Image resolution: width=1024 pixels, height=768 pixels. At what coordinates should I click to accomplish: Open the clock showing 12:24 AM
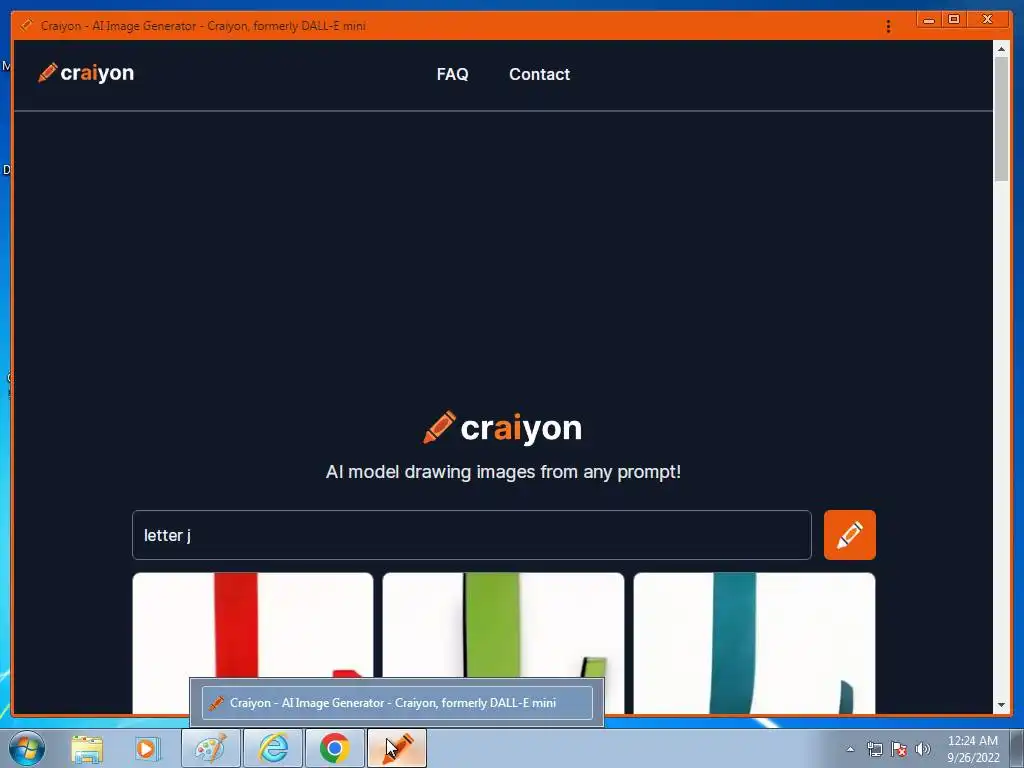tap(972, 749)
